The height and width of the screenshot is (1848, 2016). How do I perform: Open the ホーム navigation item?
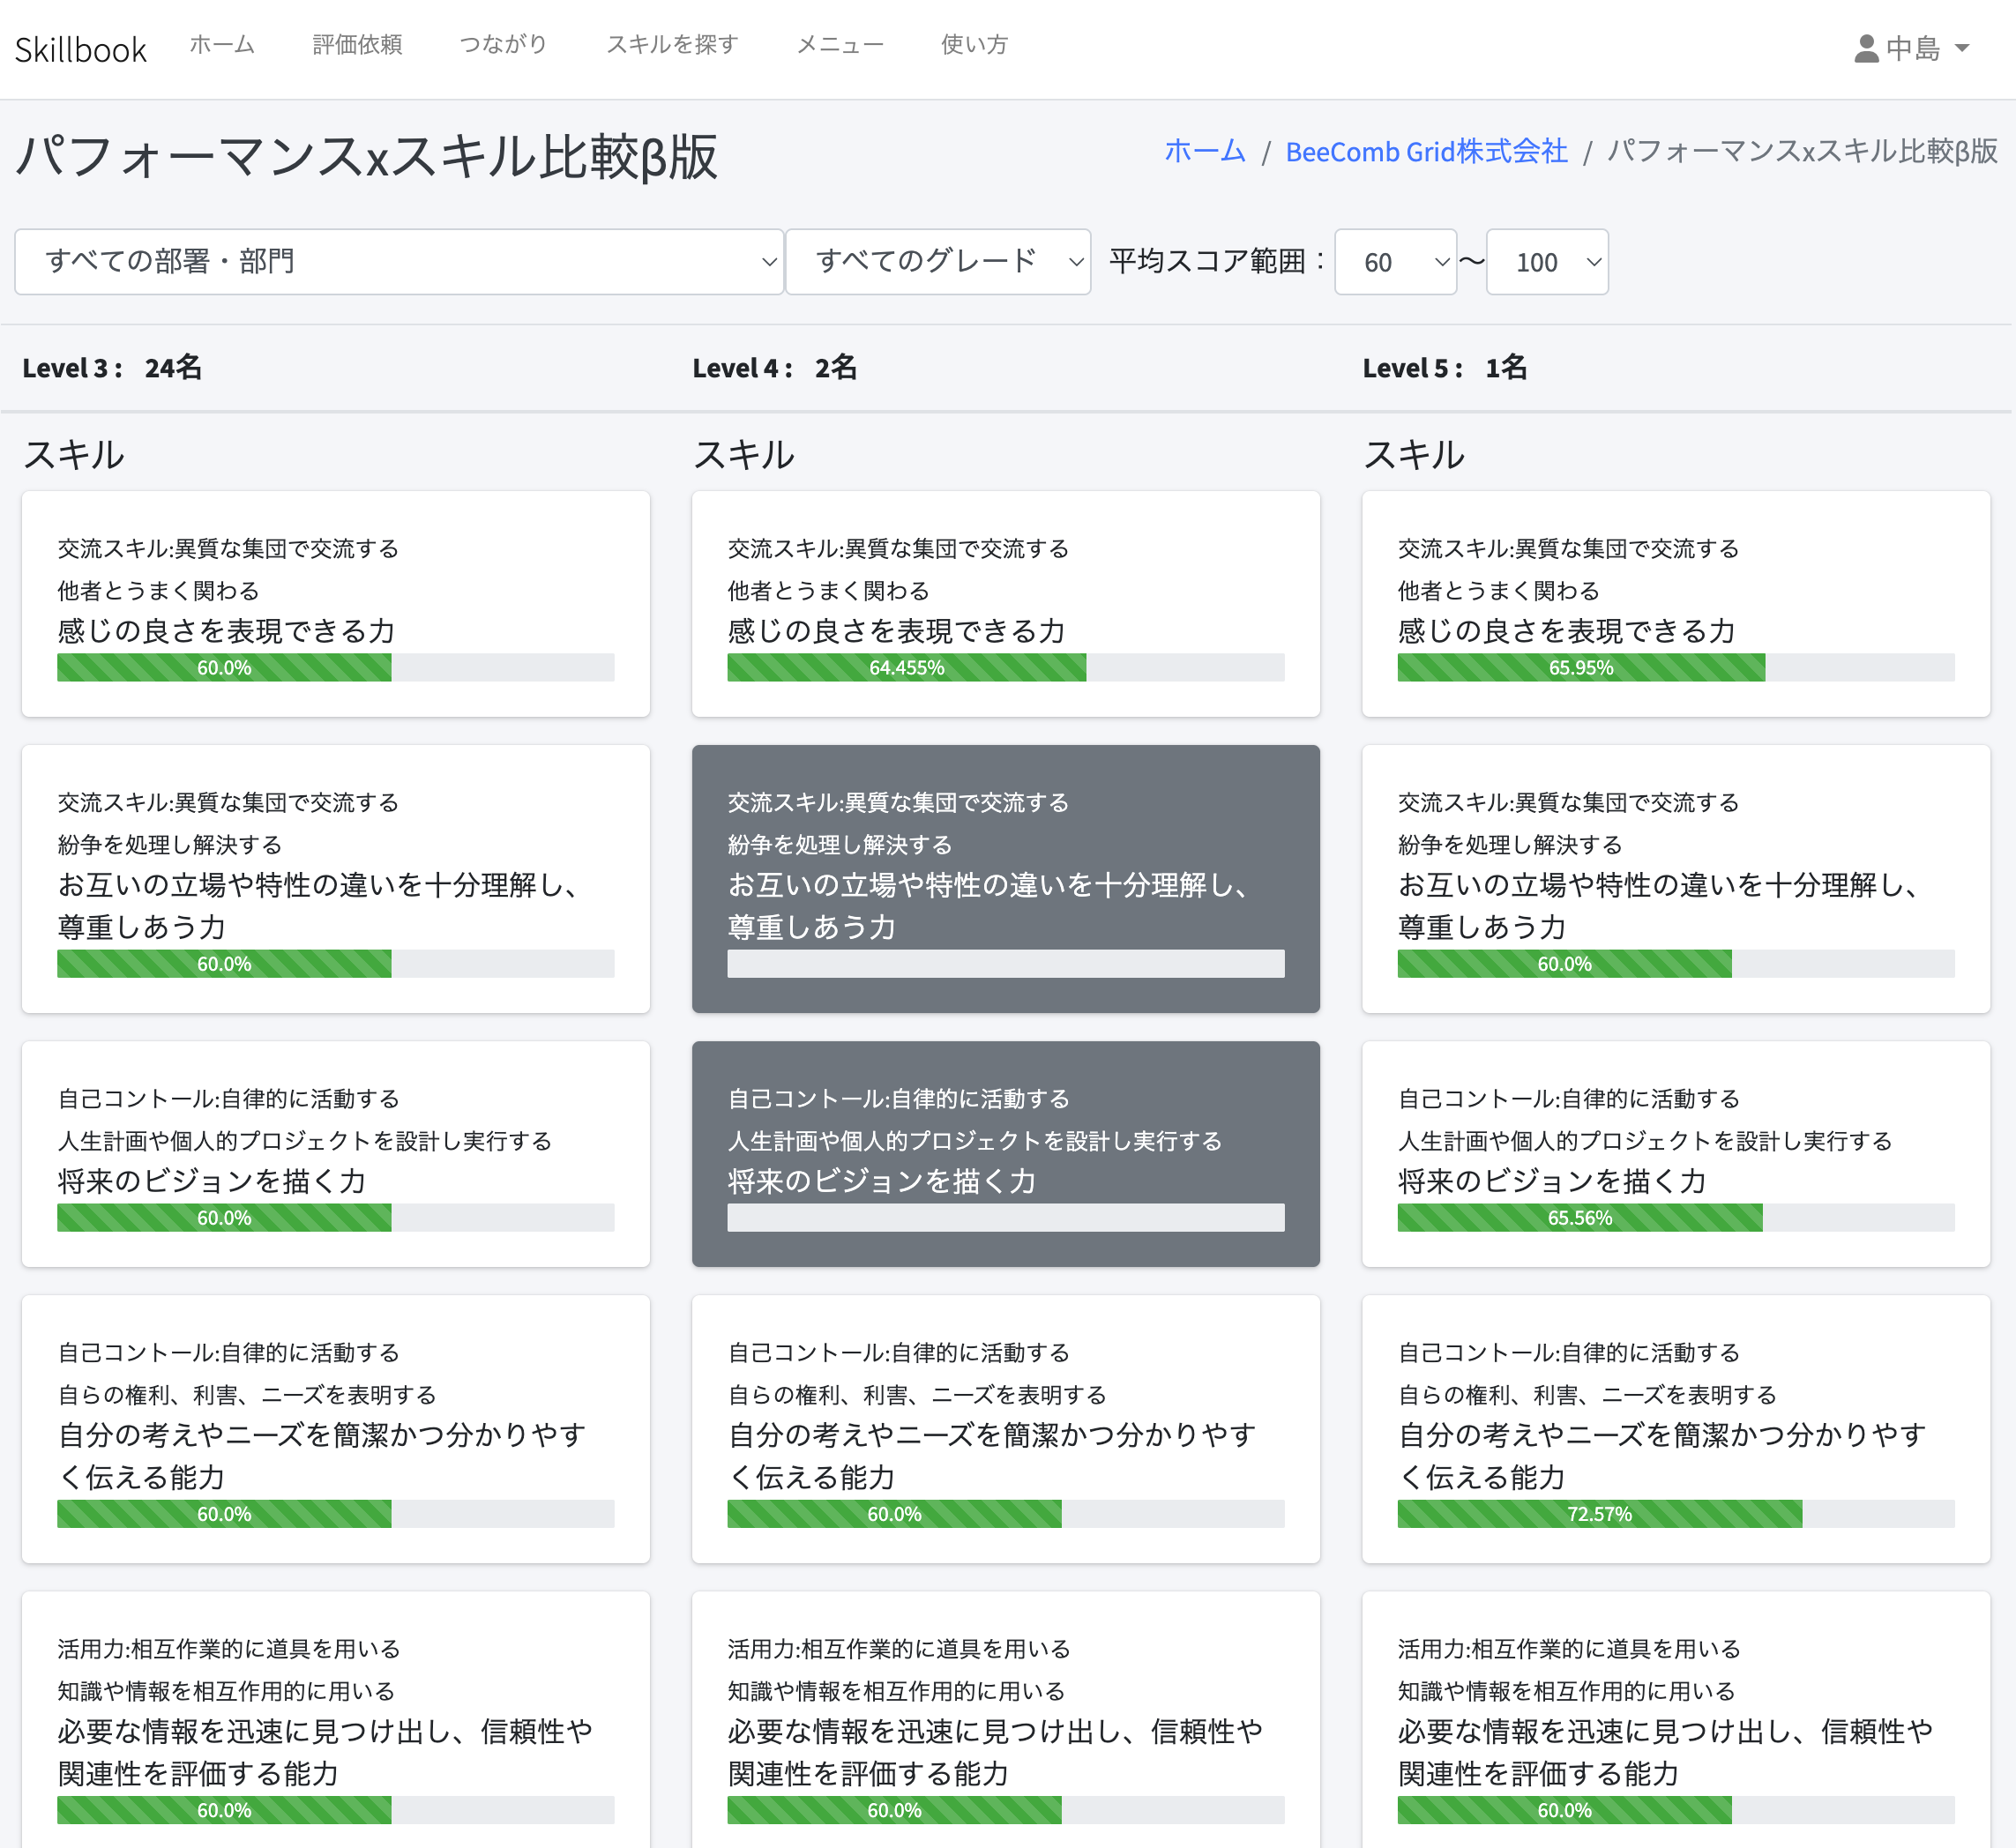[x=222, y=45]
